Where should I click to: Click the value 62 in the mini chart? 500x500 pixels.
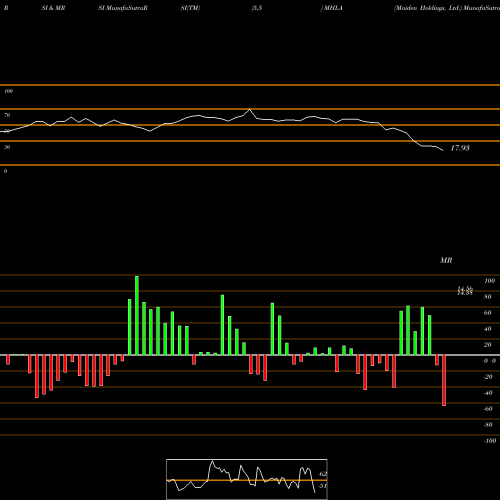323,474
